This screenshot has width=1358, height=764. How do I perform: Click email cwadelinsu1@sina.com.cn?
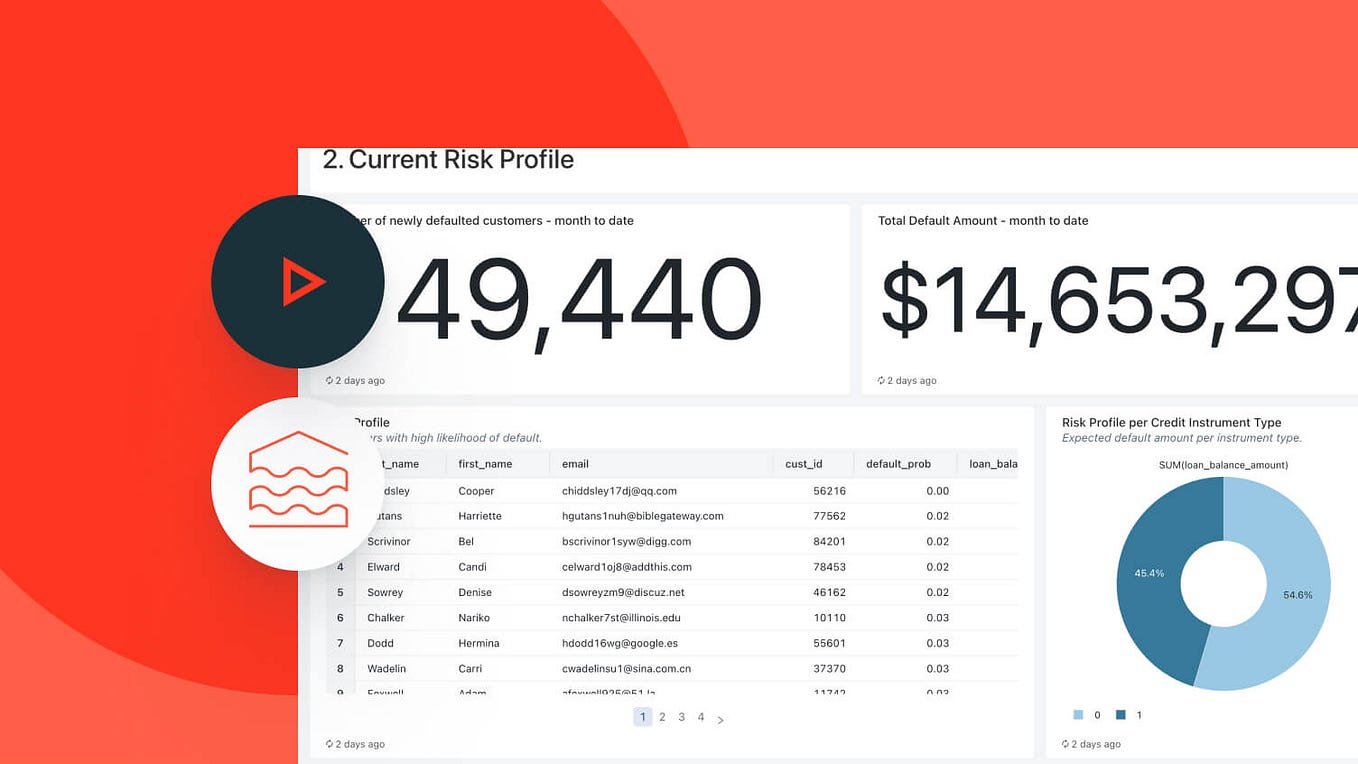(627, 668)
